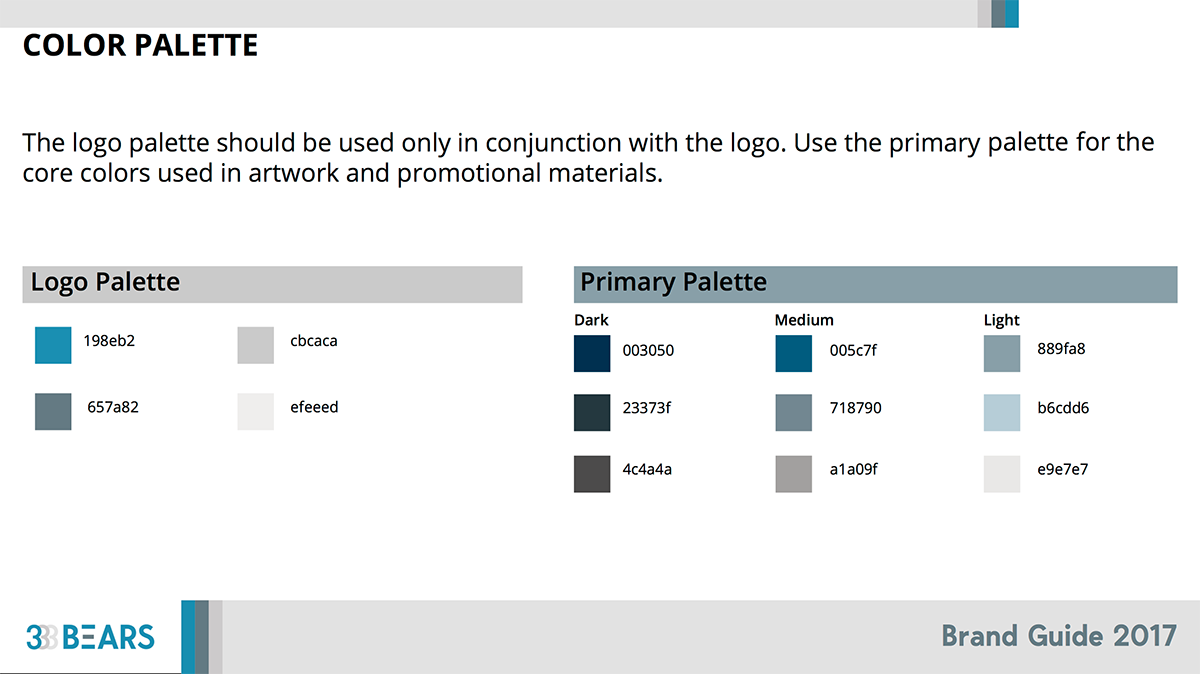Screen dimensions: 1200x674
Task: Select the 005c7f medium blue swatch
Action: point(794,354)
